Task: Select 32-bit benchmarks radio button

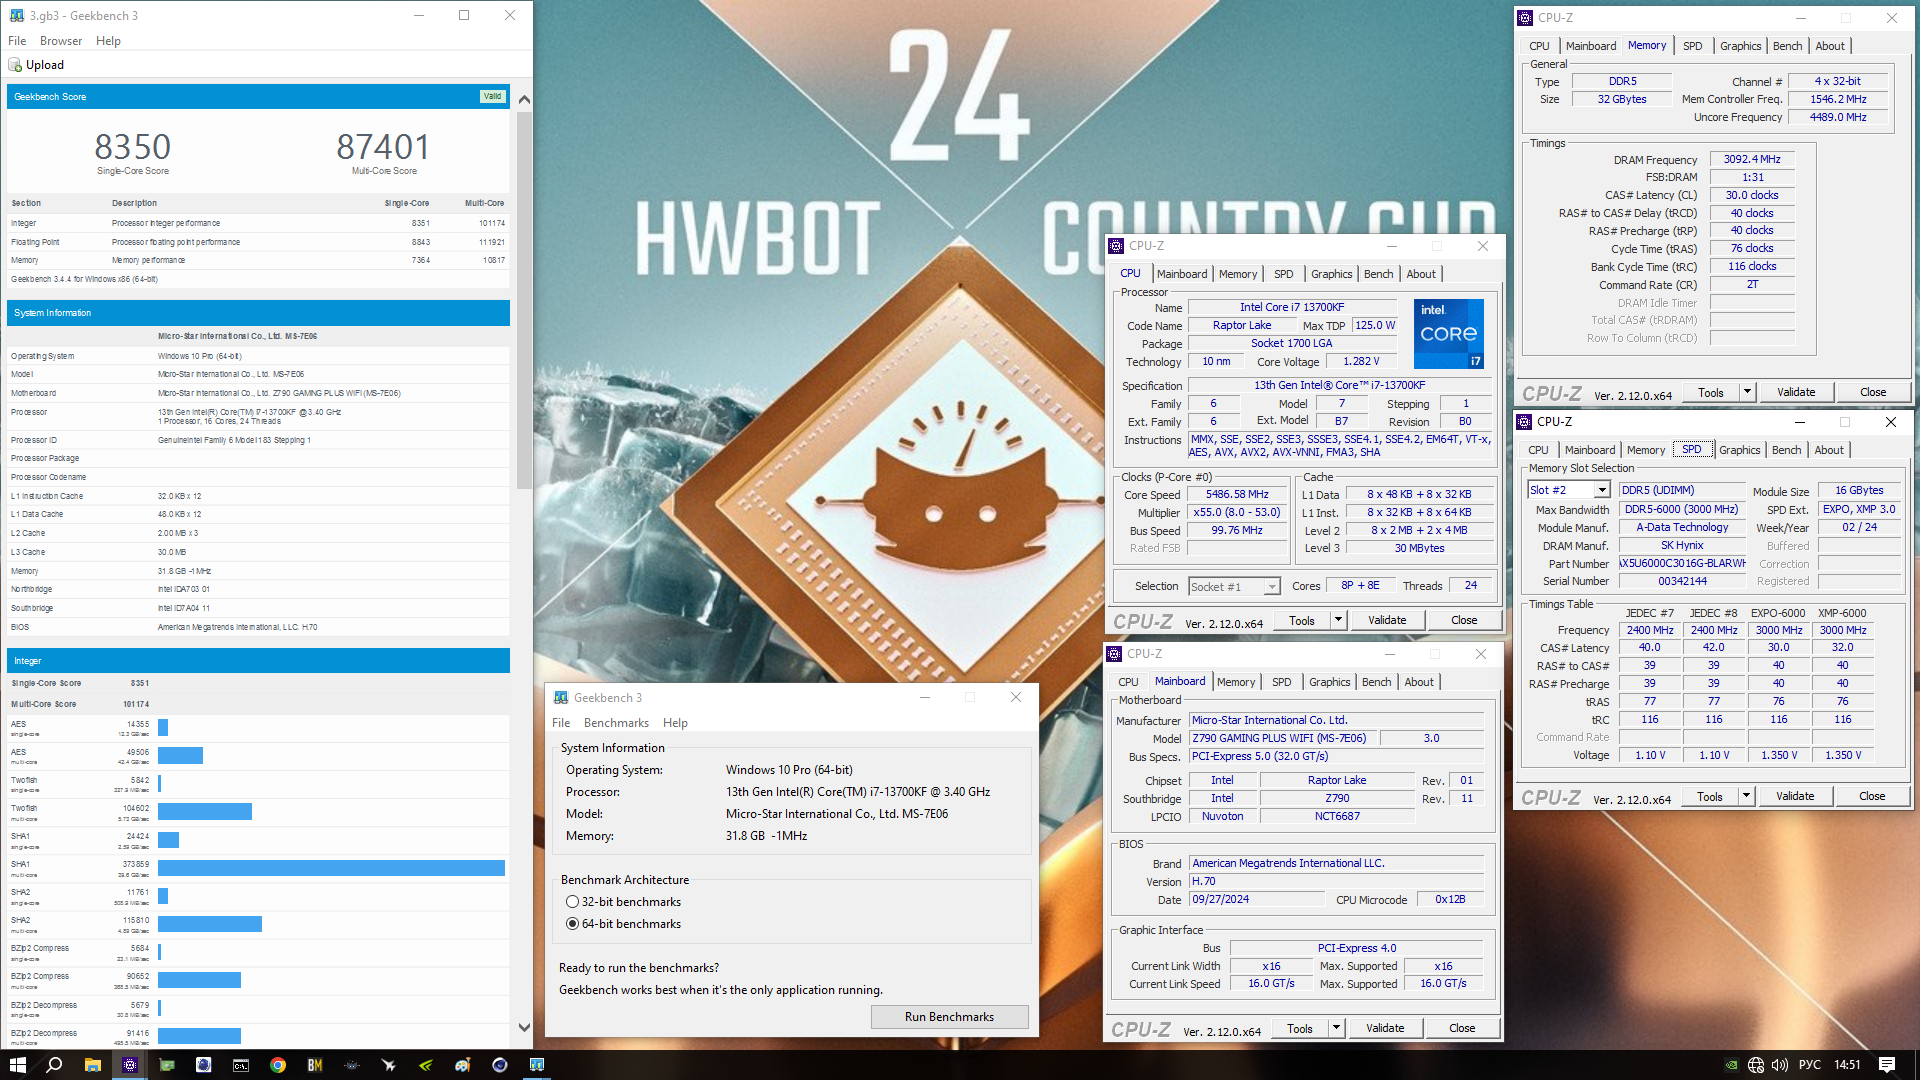Action: 572,902
